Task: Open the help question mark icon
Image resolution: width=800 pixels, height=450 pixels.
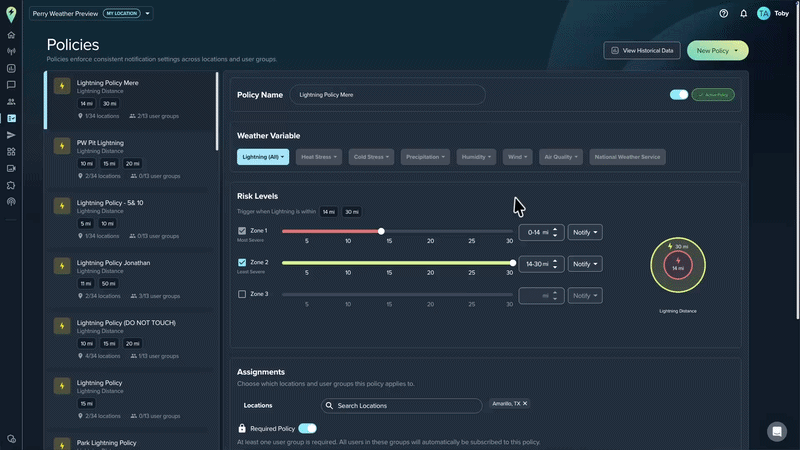Action: tap(723, 14)
